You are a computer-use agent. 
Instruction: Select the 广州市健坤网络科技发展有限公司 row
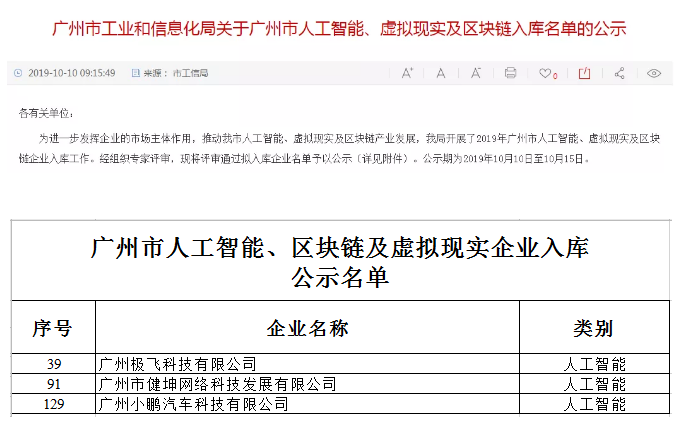point(215,384)
